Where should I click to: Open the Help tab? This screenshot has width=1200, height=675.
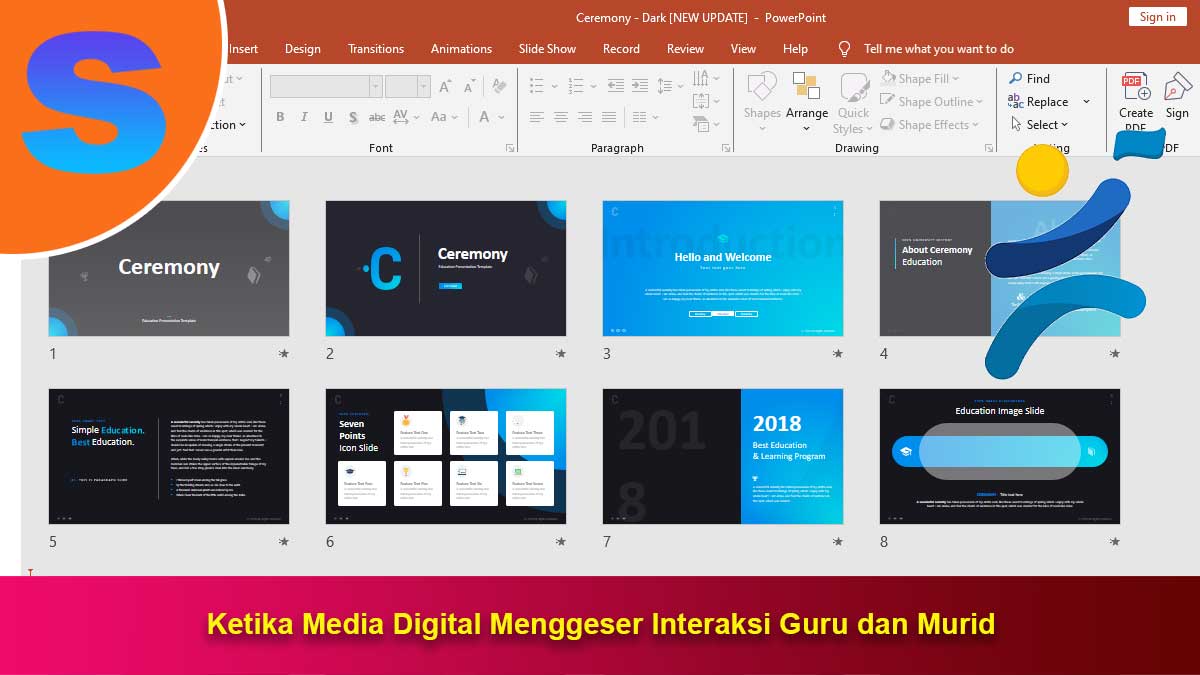point(795,48)
